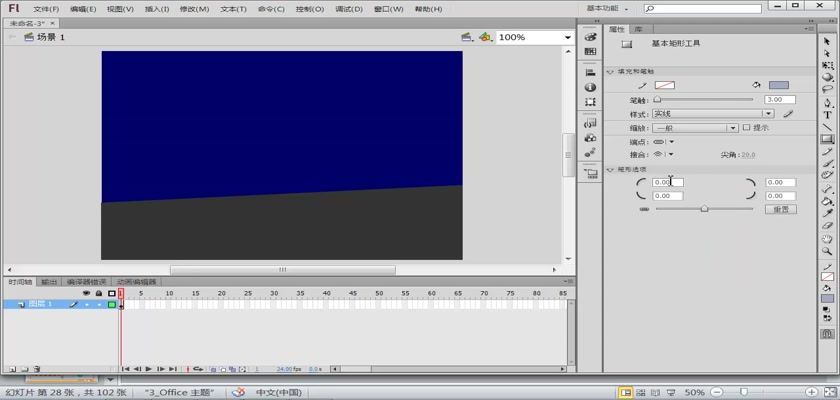Select the Pen tool
Viewport: 840px width, 400px height.
click(827, 103)
